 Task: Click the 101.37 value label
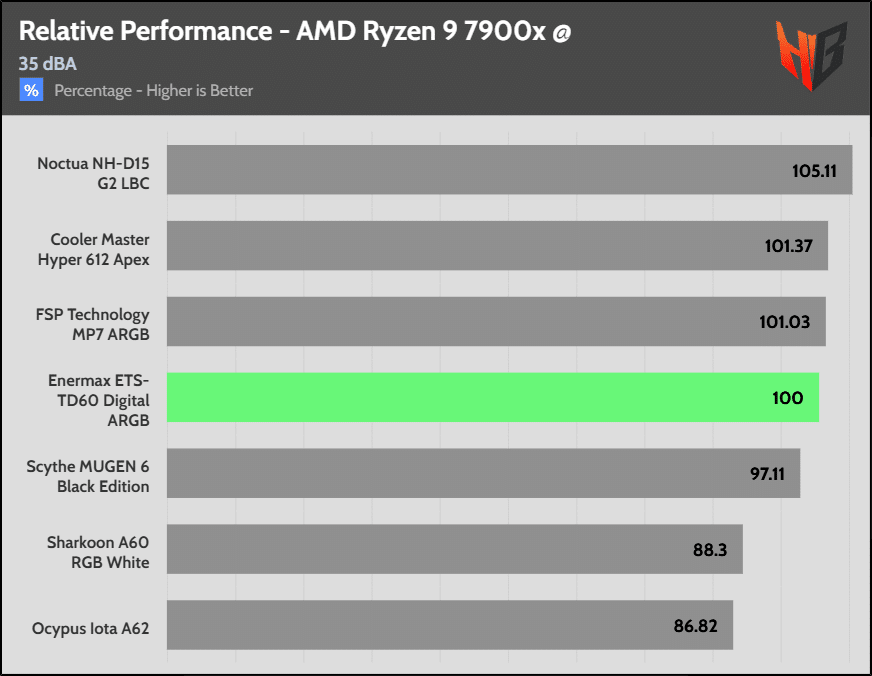click(789, 246)
